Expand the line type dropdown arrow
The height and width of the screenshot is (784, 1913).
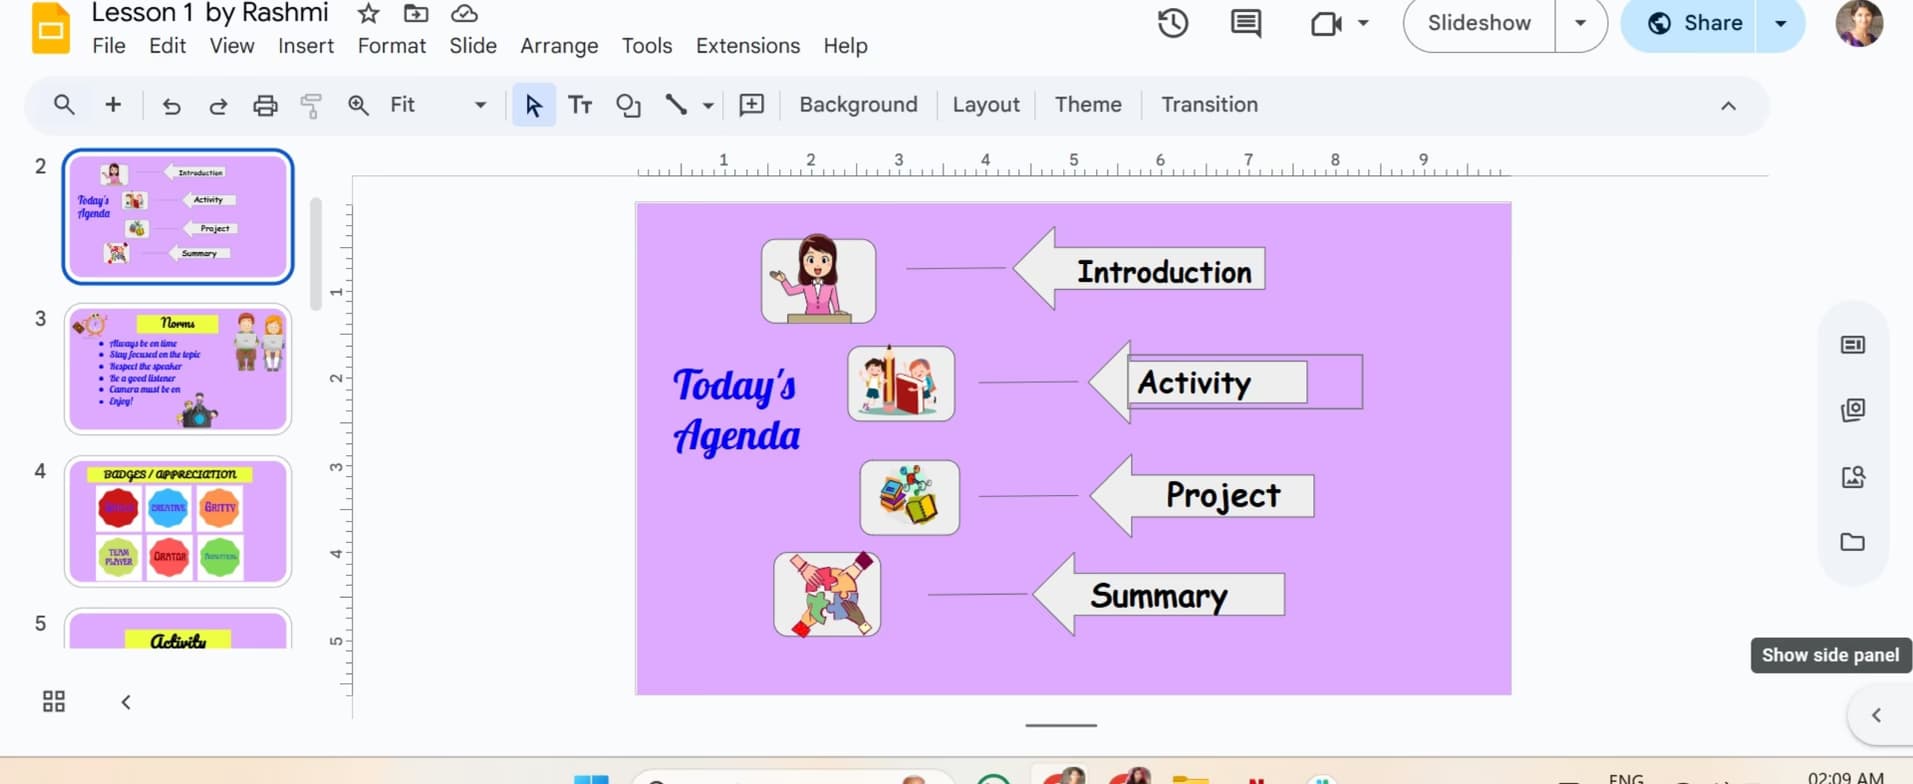pyautogui.click(x=708, y=105)
